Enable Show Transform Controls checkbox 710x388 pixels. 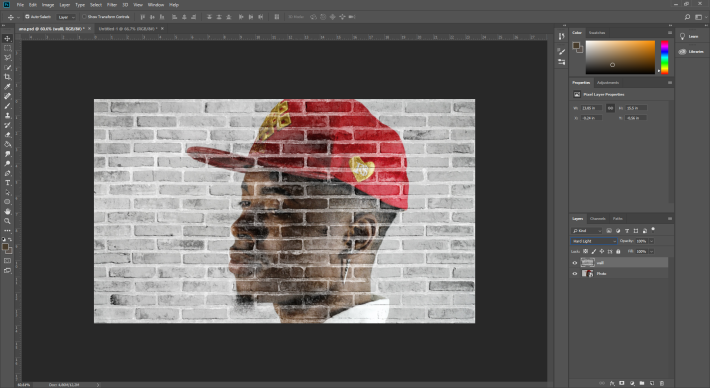pyautogui.click(x=84, y=17)
